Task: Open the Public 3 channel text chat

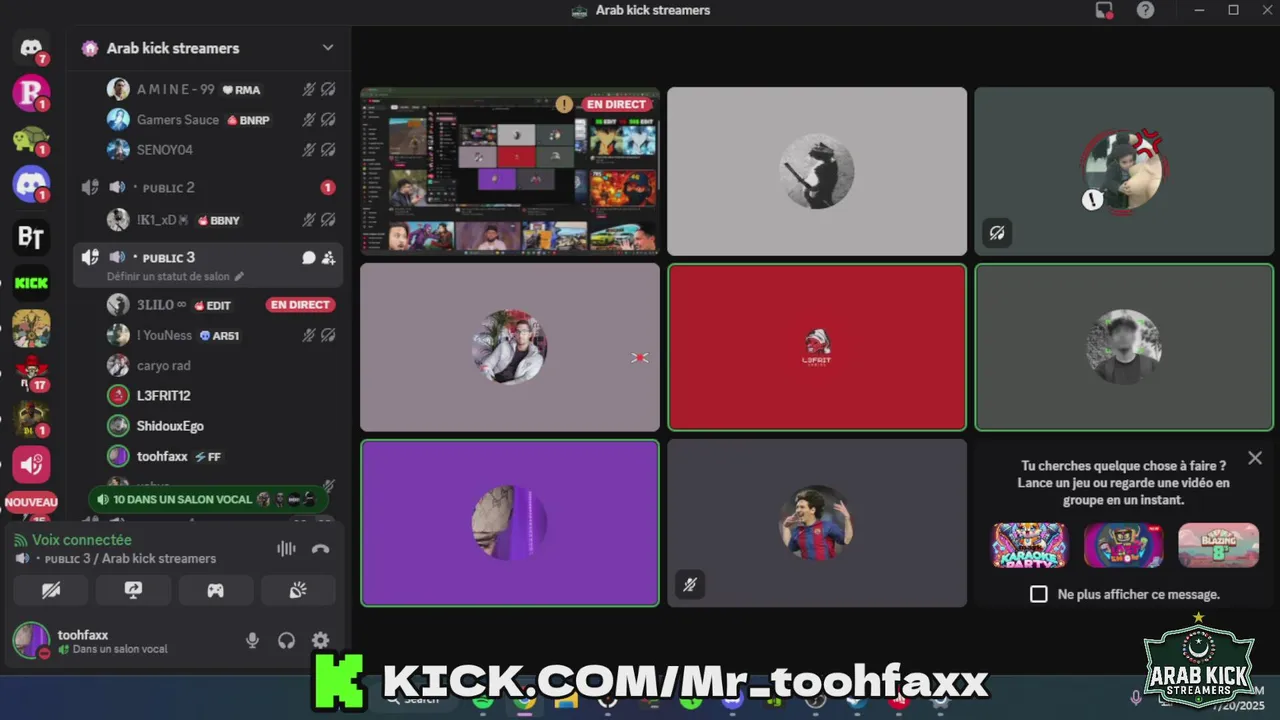Action: point(308,258)
